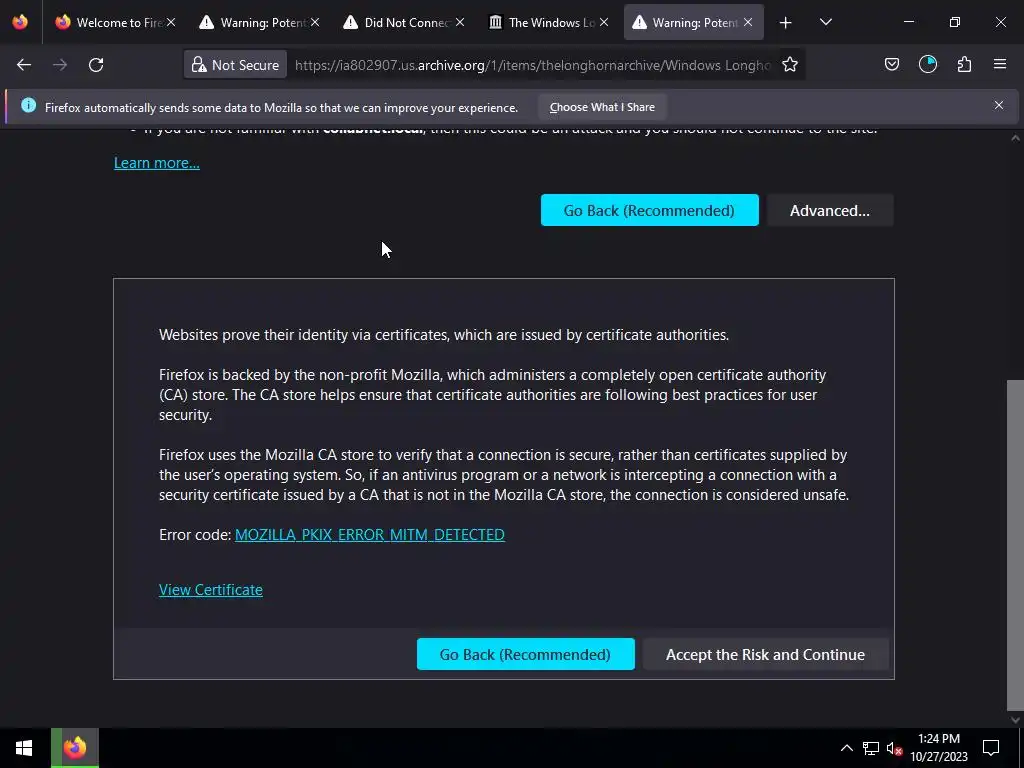Screen dimensions: 1024x768
Task: Click the upper Go Back (Recommended) button
Action: (x=649, y=210)
